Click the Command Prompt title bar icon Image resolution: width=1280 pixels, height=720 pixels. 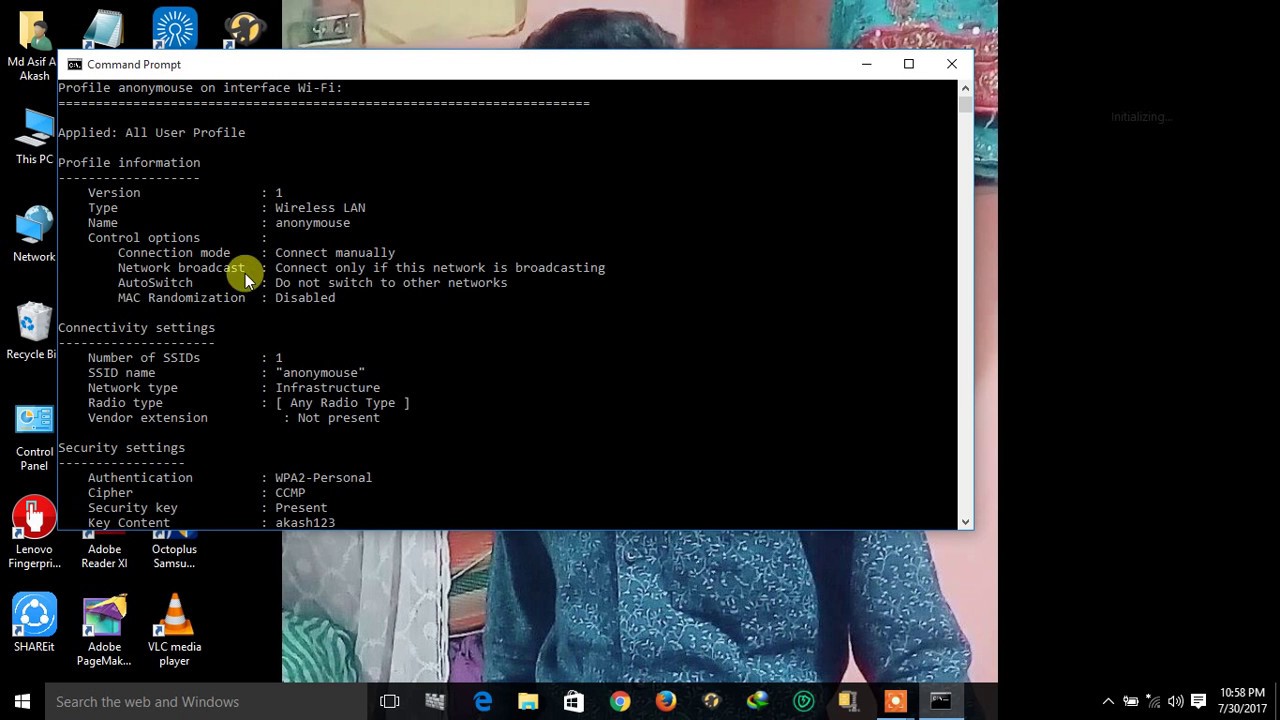click(x=75, y=64)
